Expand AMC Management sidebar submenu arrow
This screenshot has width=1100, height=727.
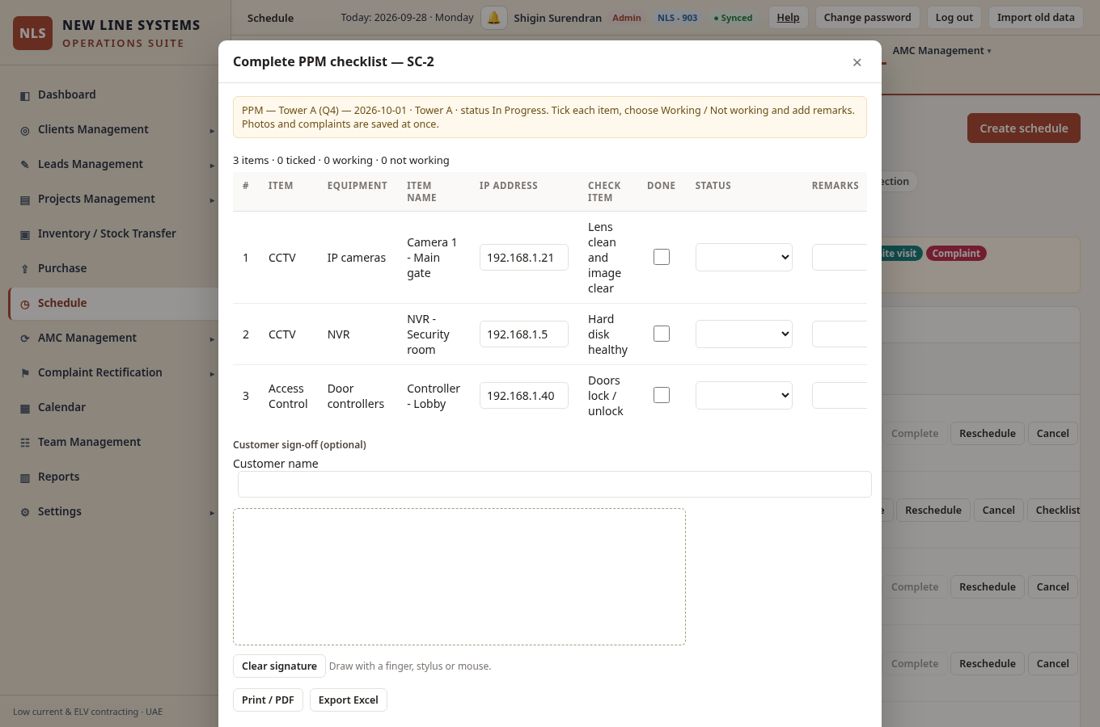coord(211,339)
